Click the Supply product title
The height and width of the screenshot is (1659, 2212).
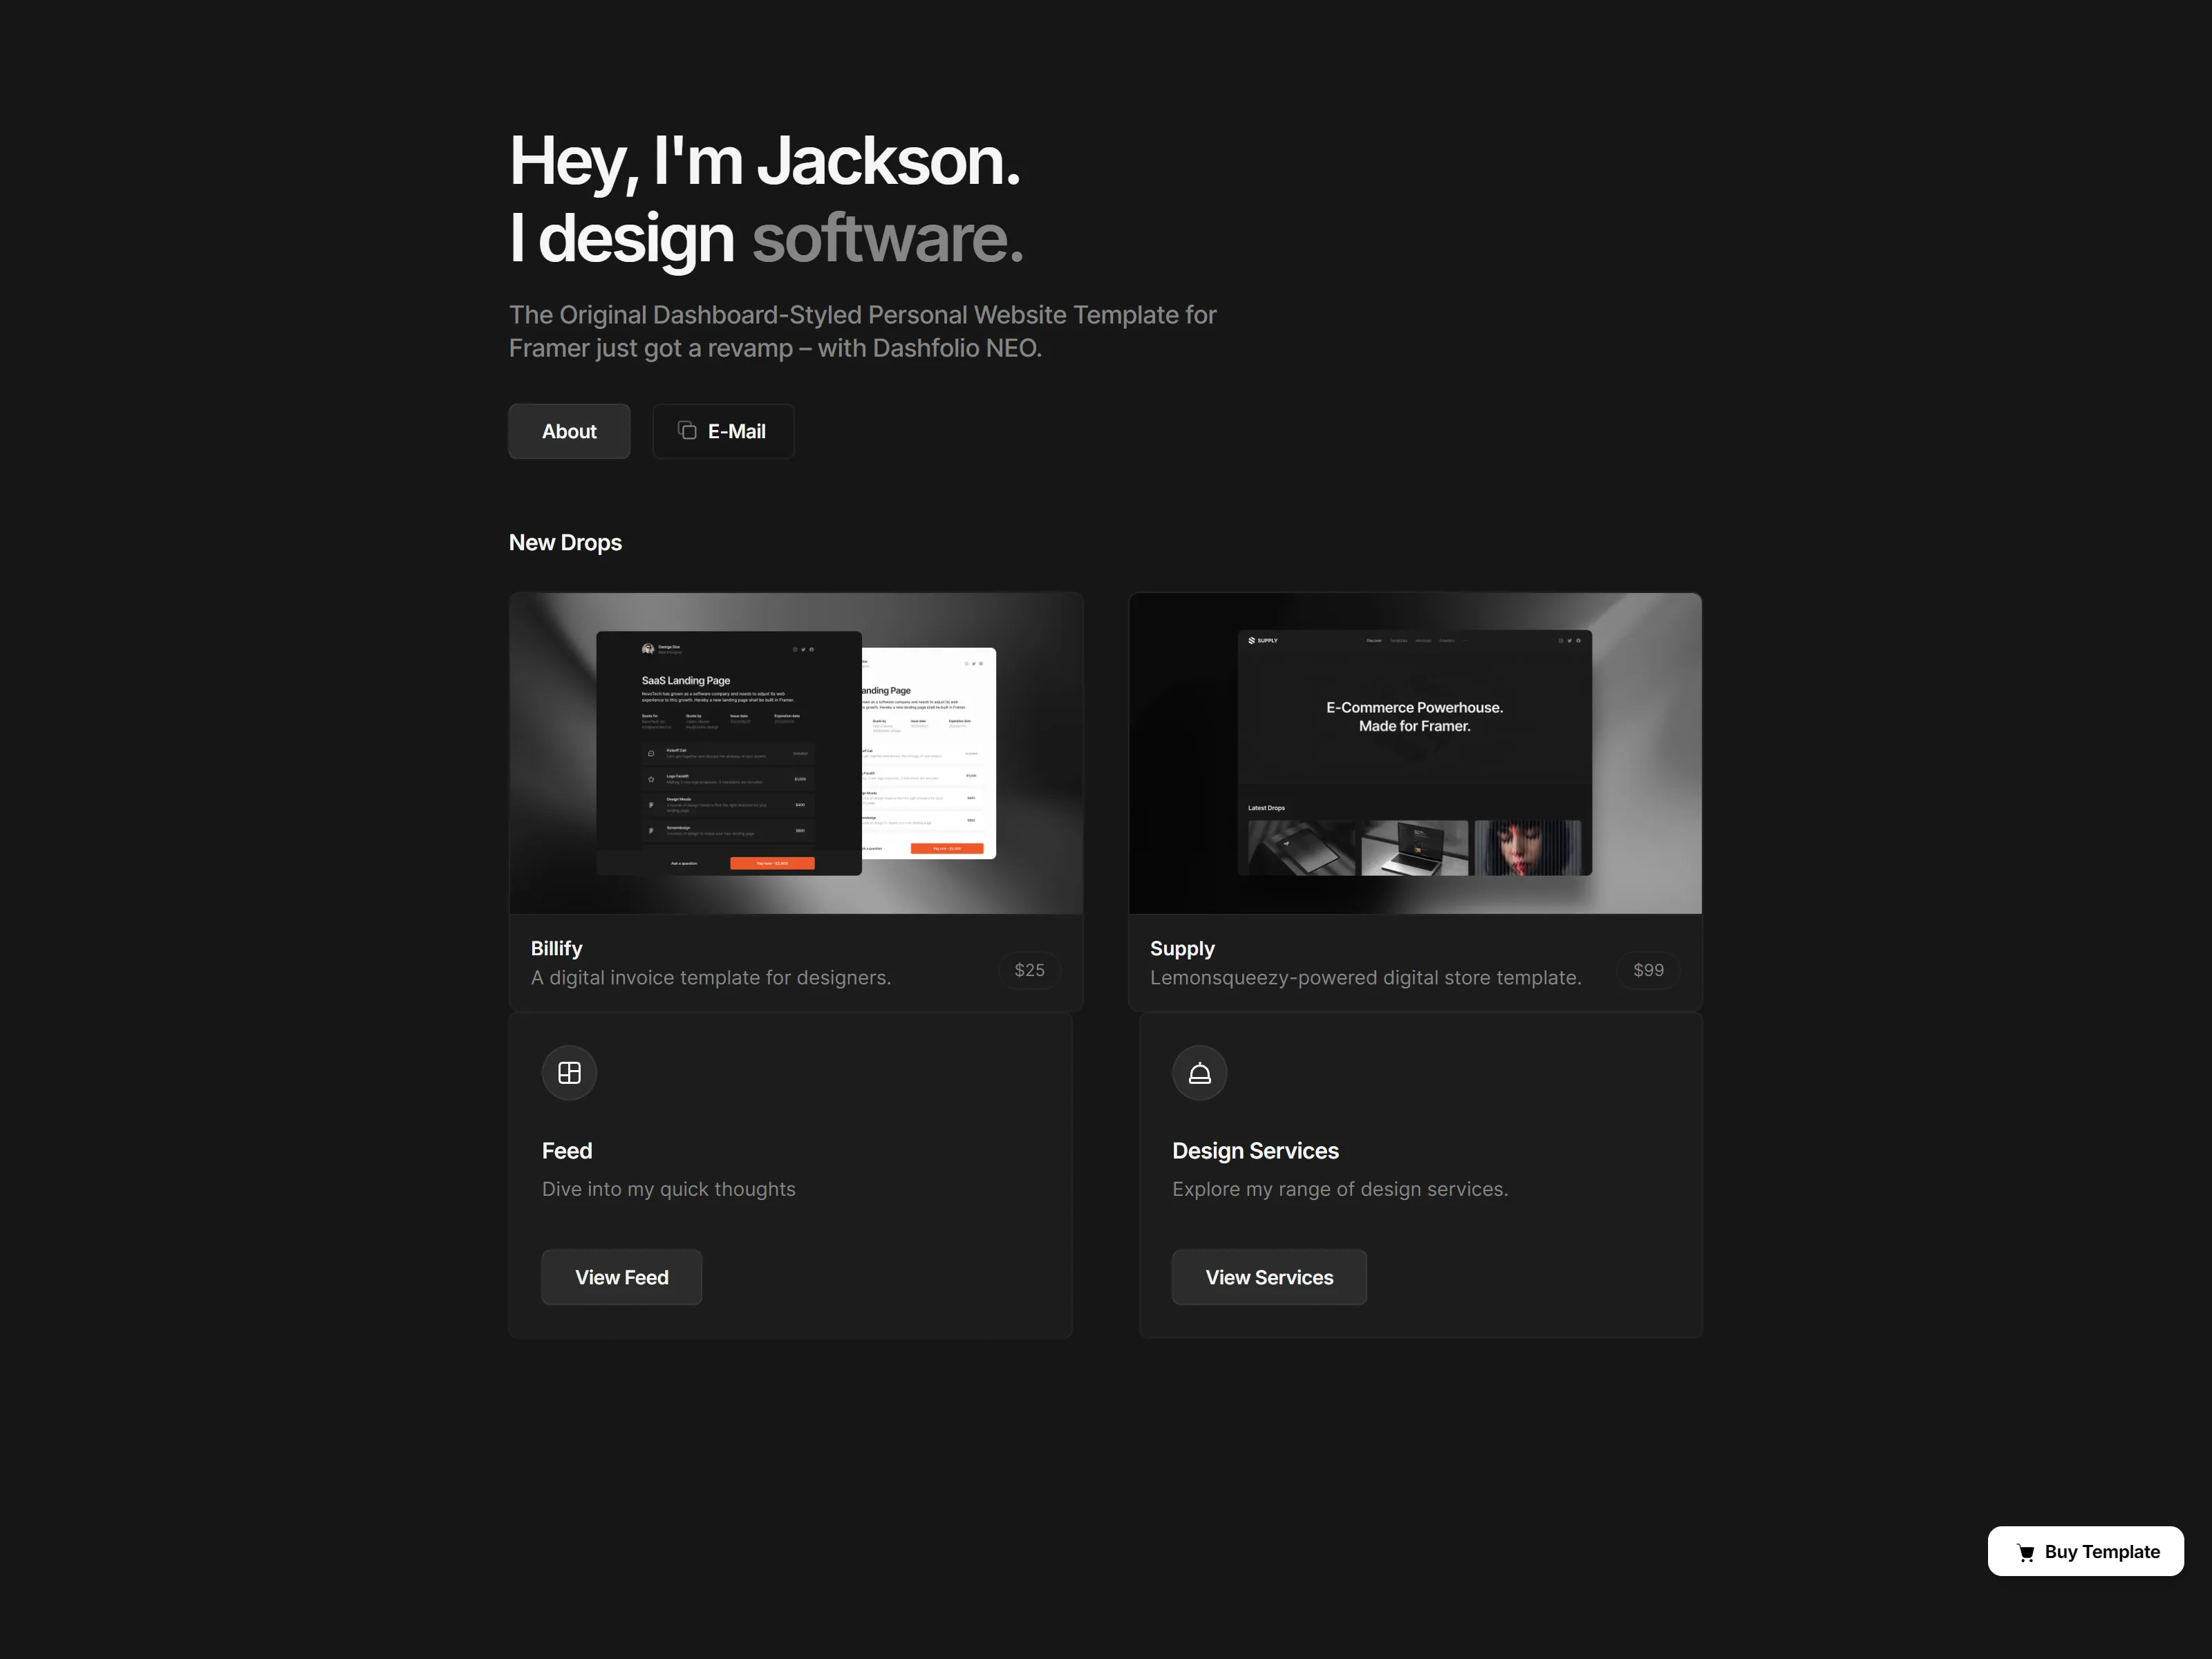click(x=1182, y=948)
